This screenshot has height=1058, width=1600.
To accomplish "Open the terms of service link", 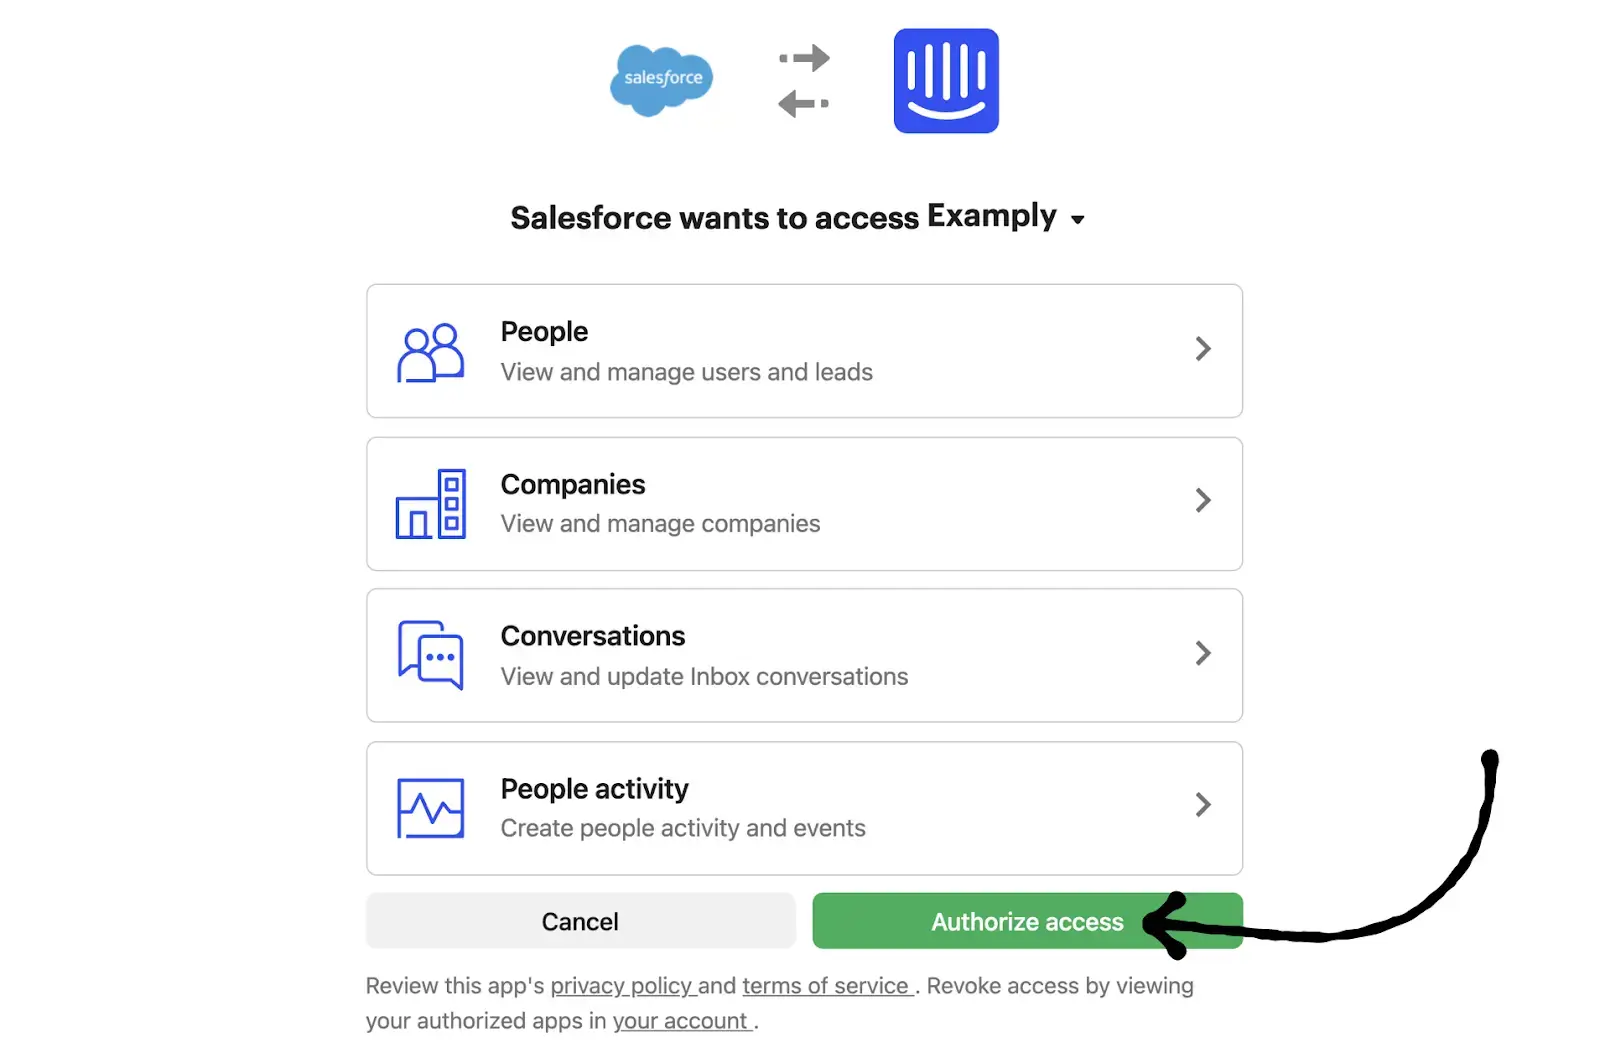I will [x=826, y=986].
